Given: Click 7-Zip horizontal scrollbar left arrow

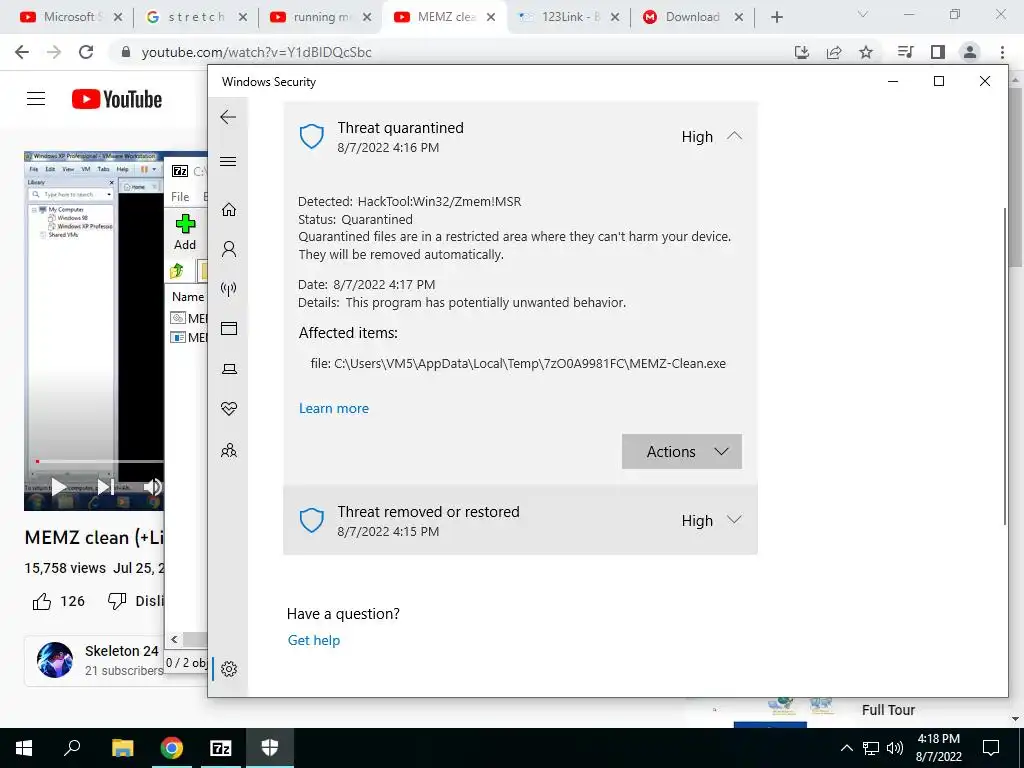Looking at the screenshot, I should coord(174,639).
